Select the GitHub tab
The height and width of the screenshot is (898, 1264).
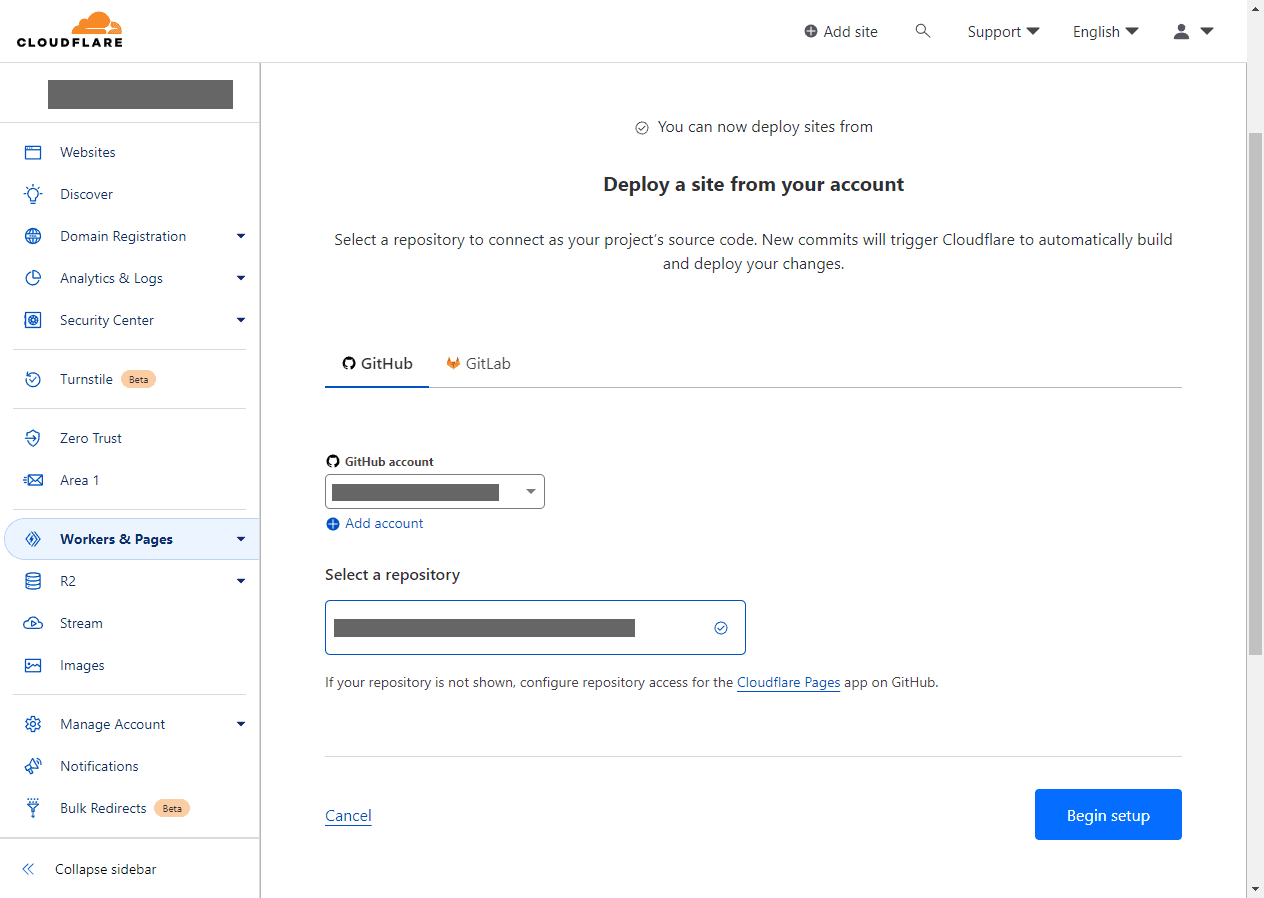[377, 363]
